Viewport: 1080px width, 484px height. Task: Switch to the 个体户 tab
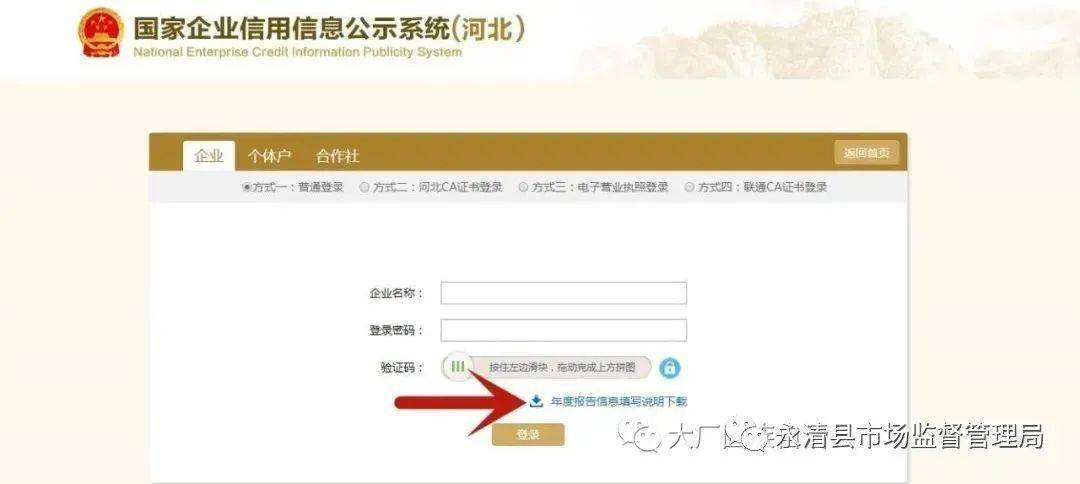270,156
